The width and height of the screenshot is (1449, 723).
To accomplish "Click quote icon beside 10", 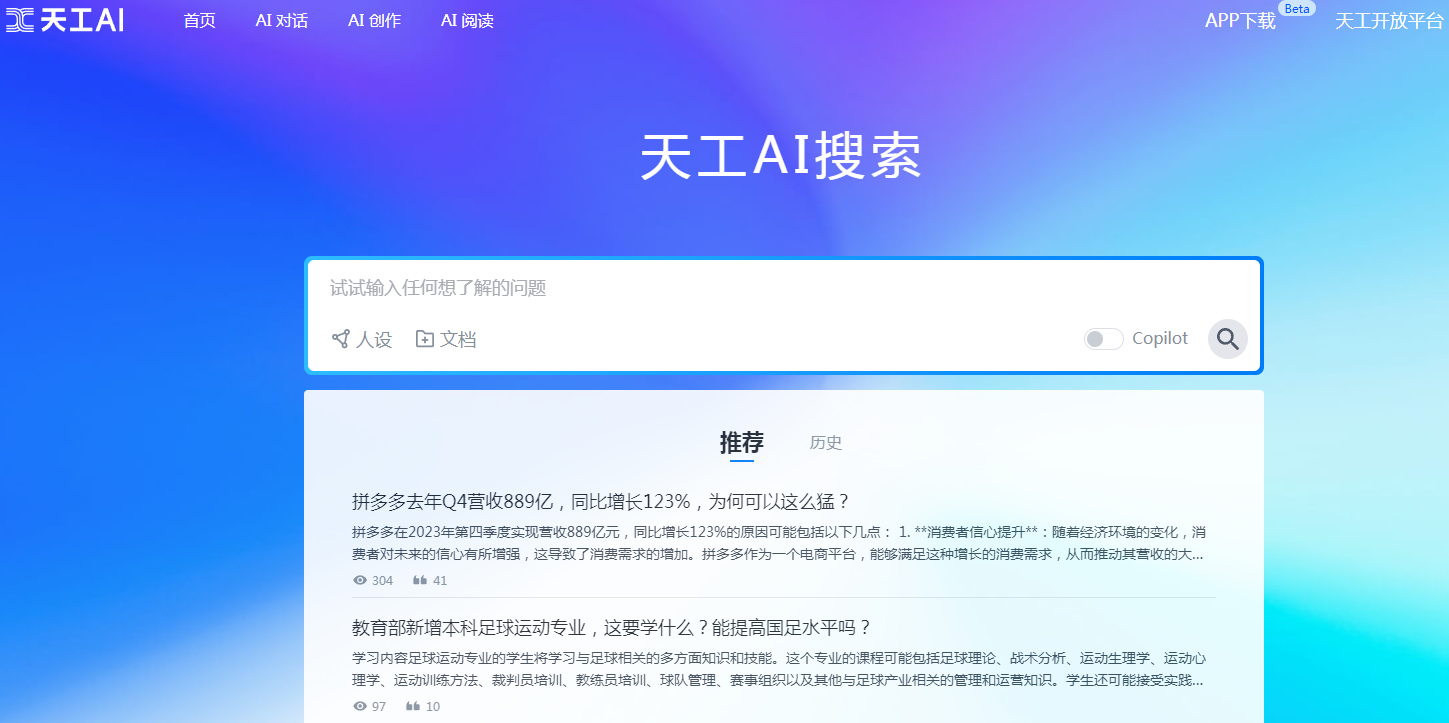I will (x=413, y=706).
